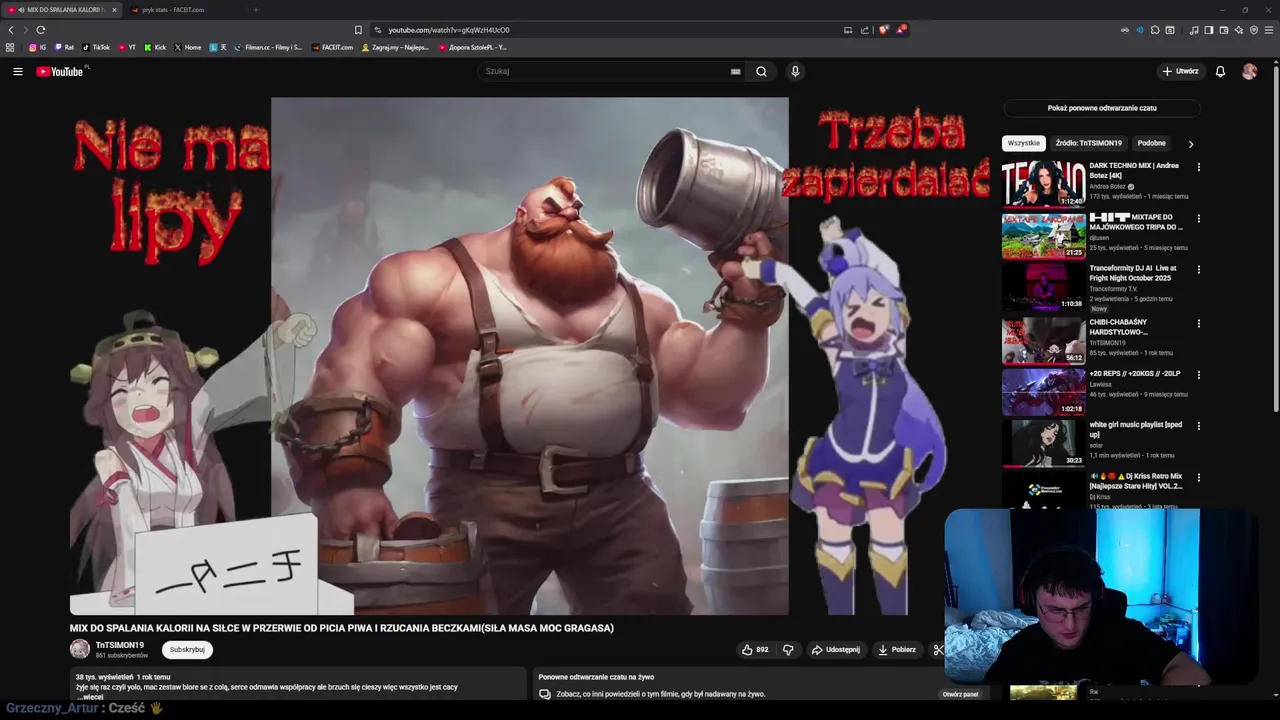This screenshot has width=1280, height=720.
Task: Like the video with thumbs up
Action: coord(755,650)
